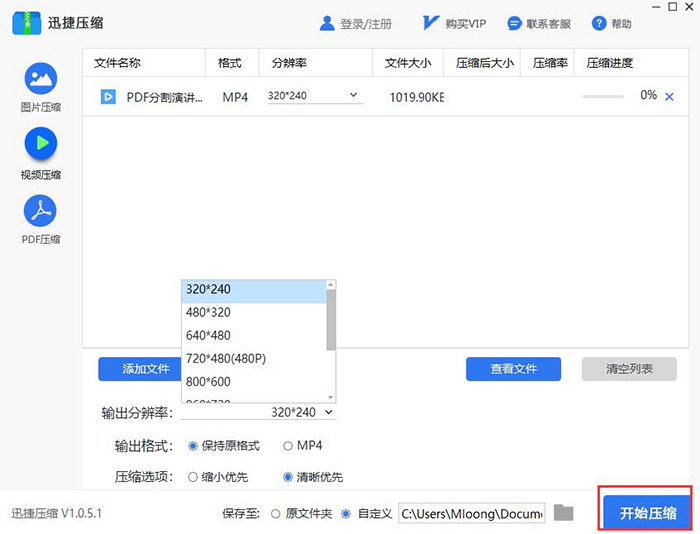The height and width of the screenshot is (534, 700).
Task: Open 购买VIP link
Action: point(466,24)
